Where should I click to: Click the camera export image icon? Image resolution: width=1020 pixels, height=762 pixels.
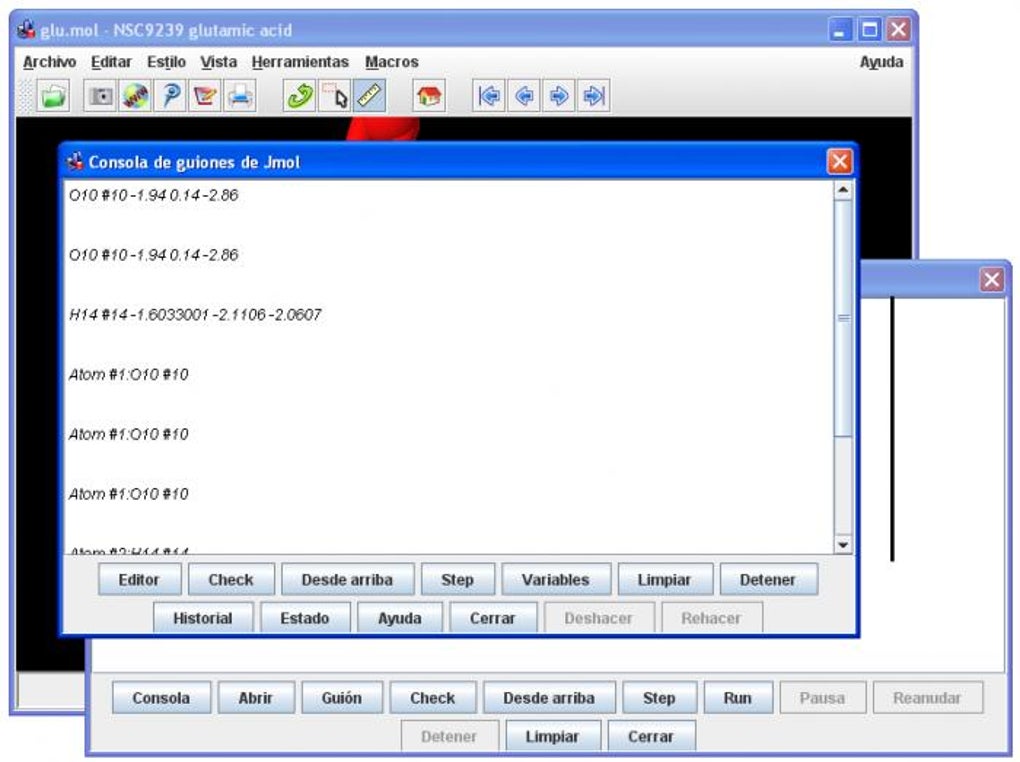101,96
